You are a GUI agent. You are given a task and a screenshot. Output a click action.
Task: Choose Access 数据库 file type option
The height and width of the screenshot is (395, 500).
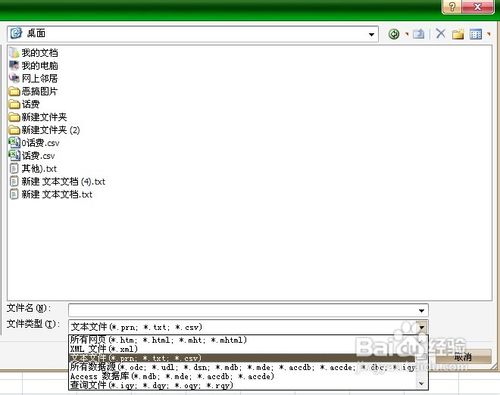172,376
